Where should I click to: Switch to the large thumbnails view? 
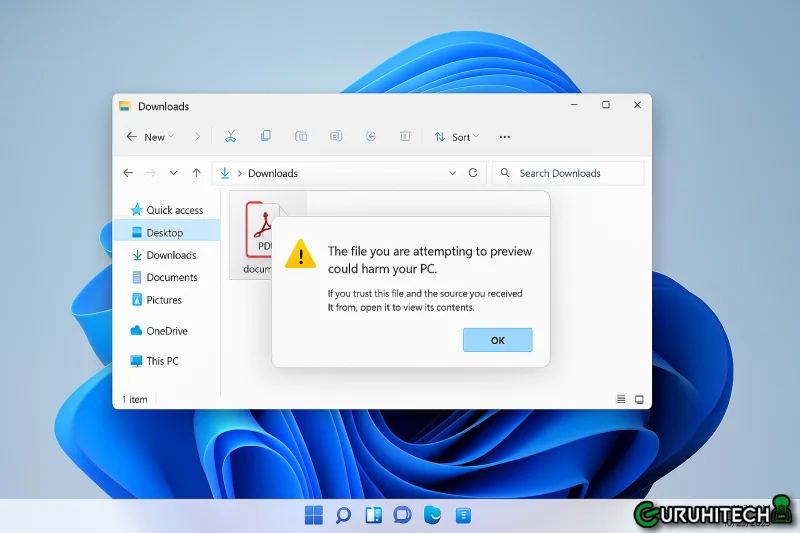[x=639, y=399]
